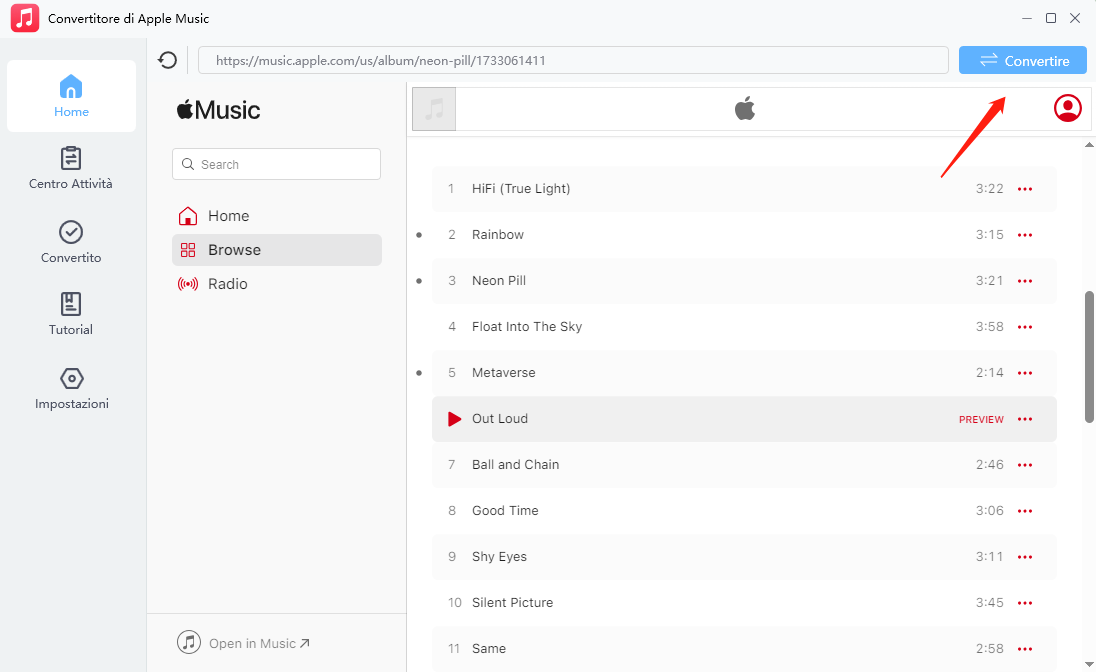Open Impostazioni settings

click(x=71, y=388)
